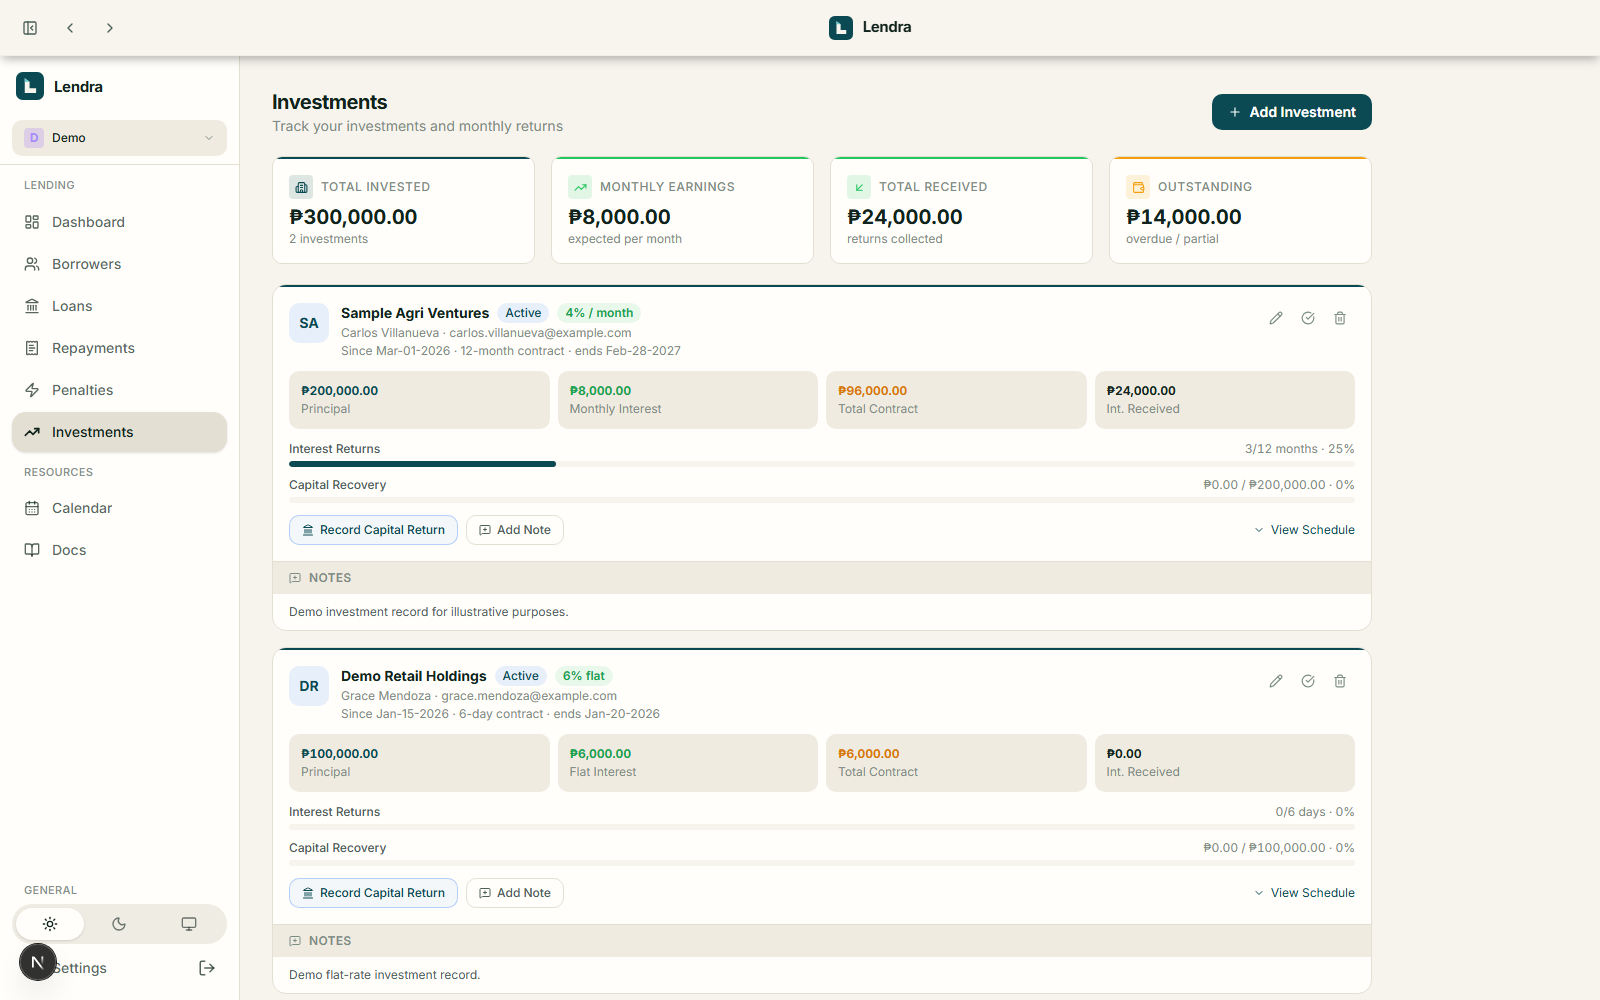Click the "3/12 months · 25%" label
Screen dimensions: 1600x1000
click(x=1300, y=449)
